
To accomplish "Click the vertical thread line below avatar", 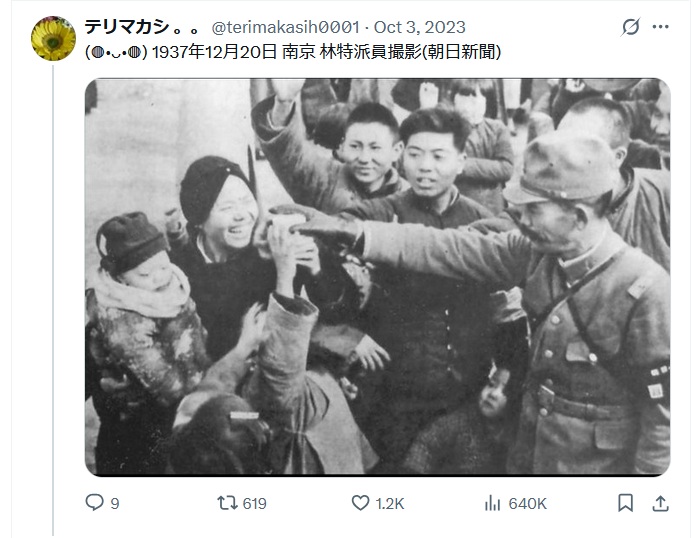I will pyautogui.click(x=53, y=301).
